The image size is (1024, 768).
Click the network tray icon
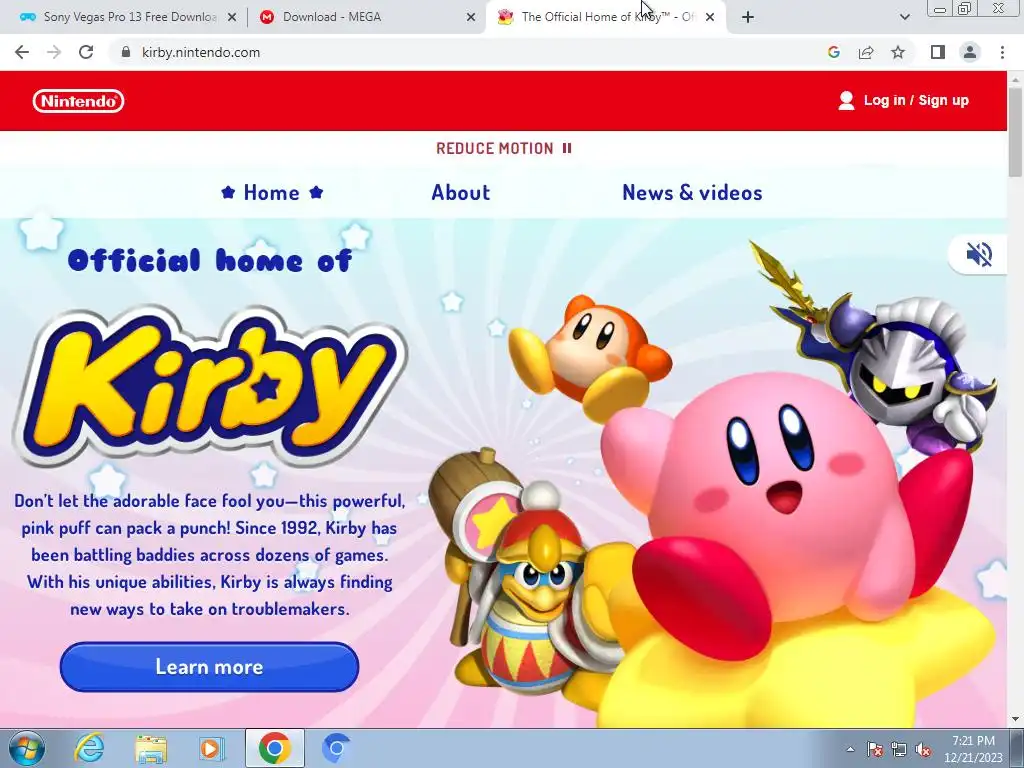(x=899, y=749)
